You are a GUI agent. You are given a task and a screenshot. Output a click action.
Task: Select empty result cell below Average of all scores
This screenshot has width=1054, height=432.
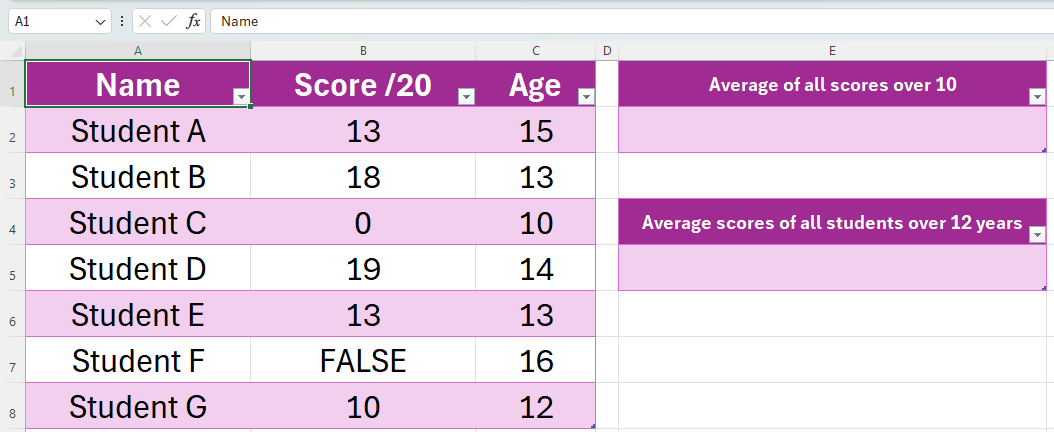pyautogui.click(x=832, y=130)
